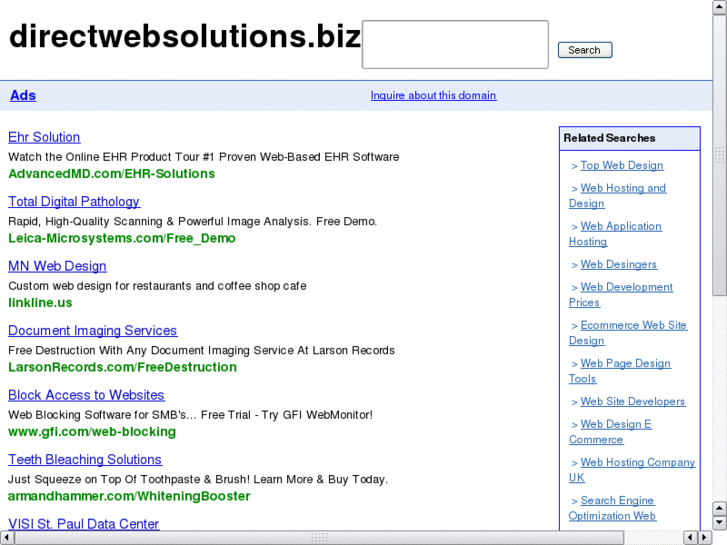Visit AdvancedMD.com/EHR-Solutions URL
Image resolution: width=727 pixels, height=545 pixels.
[x=111, y=174]
